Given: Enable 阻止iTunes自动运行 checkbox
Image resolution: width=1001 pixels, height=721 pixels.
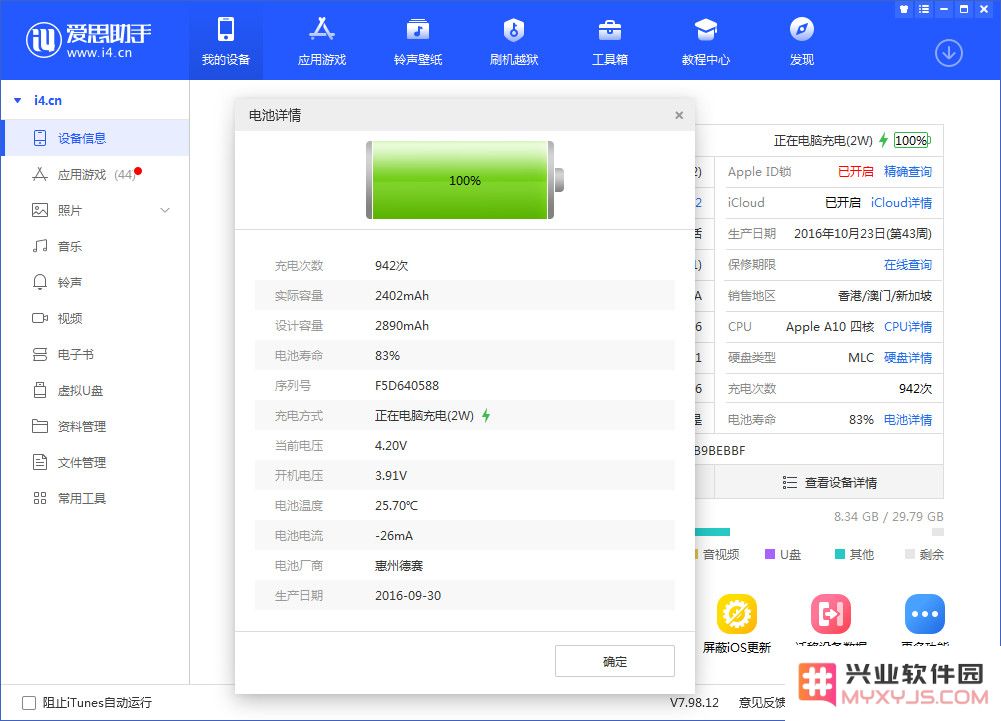Looking at the screenshot, I should (29, 703).
